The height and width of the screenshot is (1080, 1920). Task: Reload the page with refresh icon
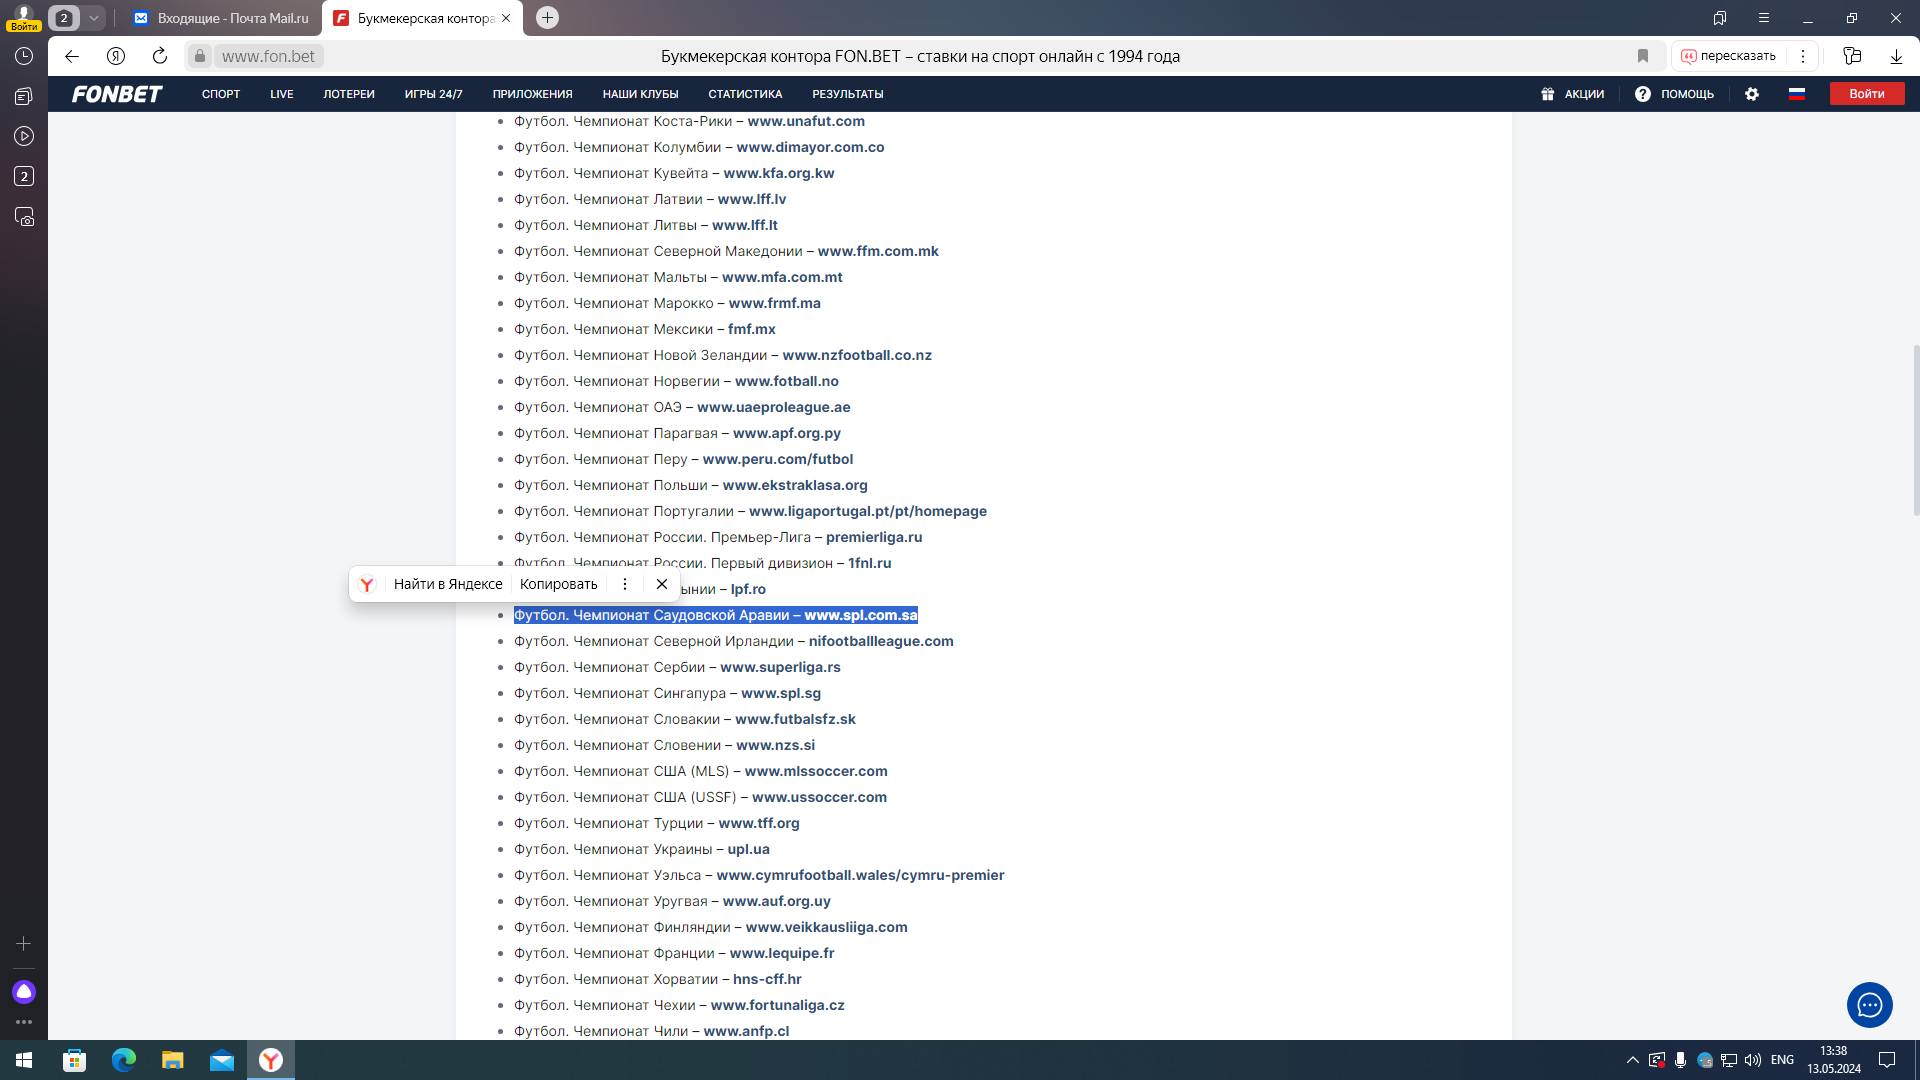pyautogui.click(x=160, y=56)
